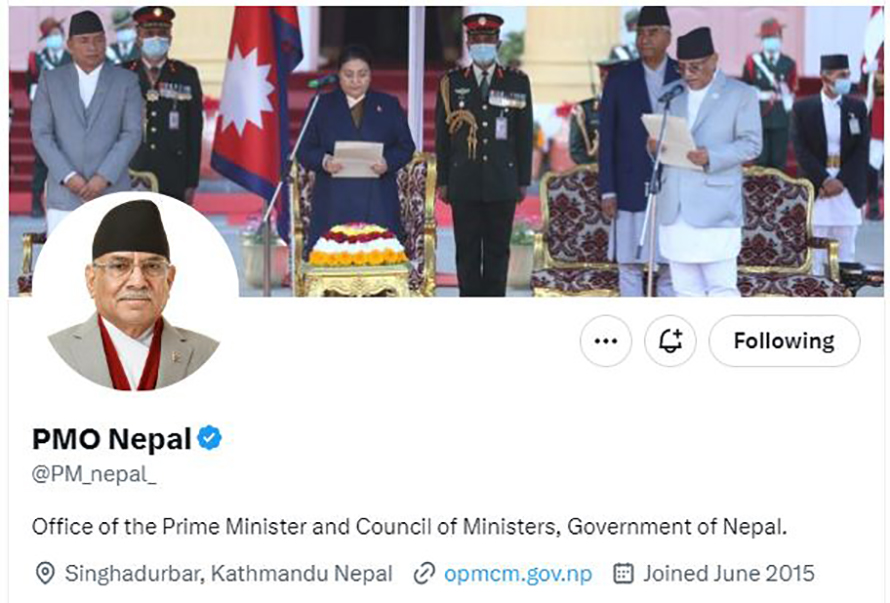Click the blue verified checkmark badge
This screenshot has height=603, width=890.
pyautogui.click(x=209, y=438)
